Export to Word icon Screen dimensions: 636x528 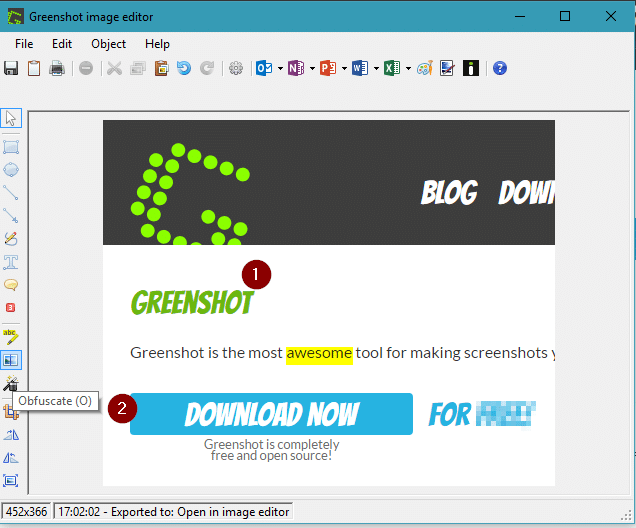(360, 68)
